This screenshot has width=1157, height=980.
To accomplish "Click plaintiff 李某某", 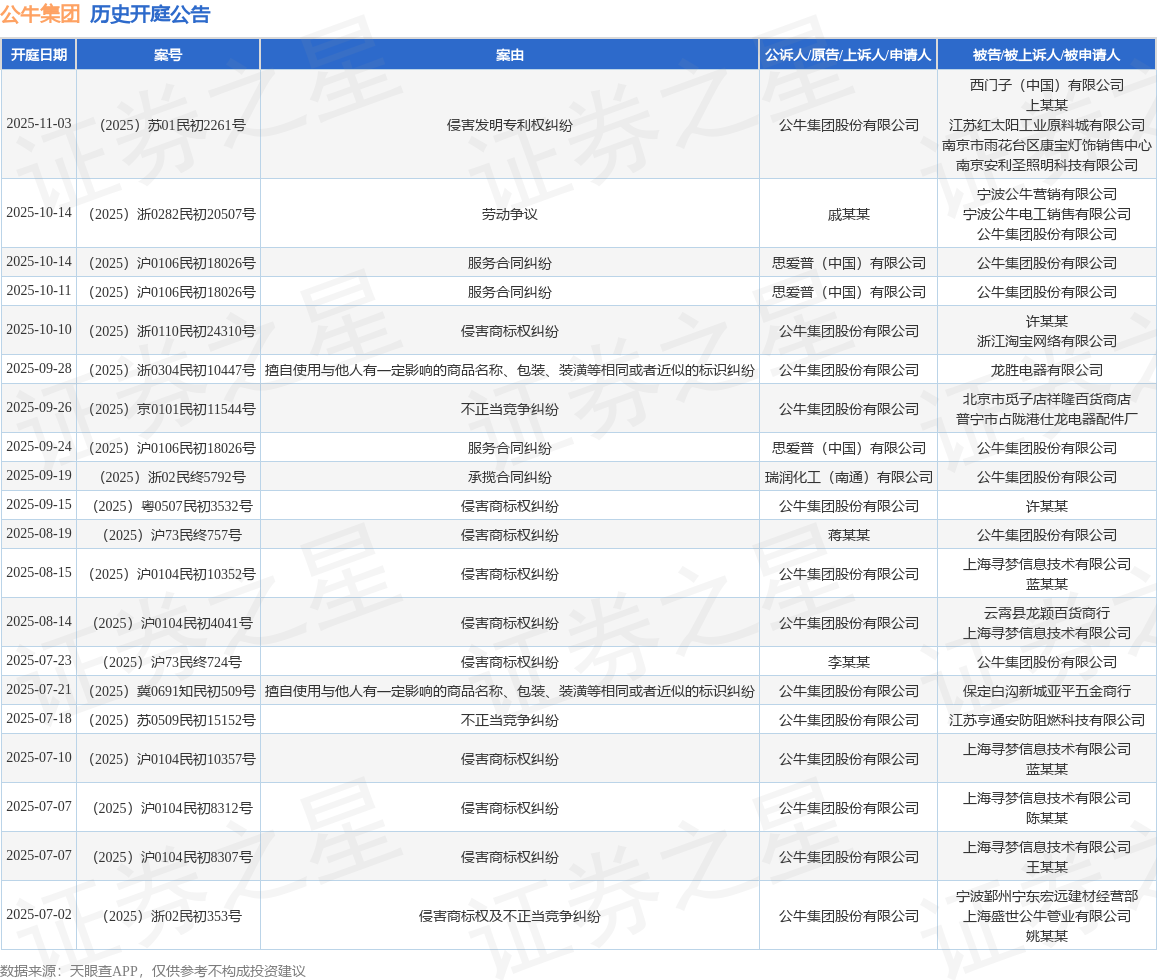I will coord(849,662).
